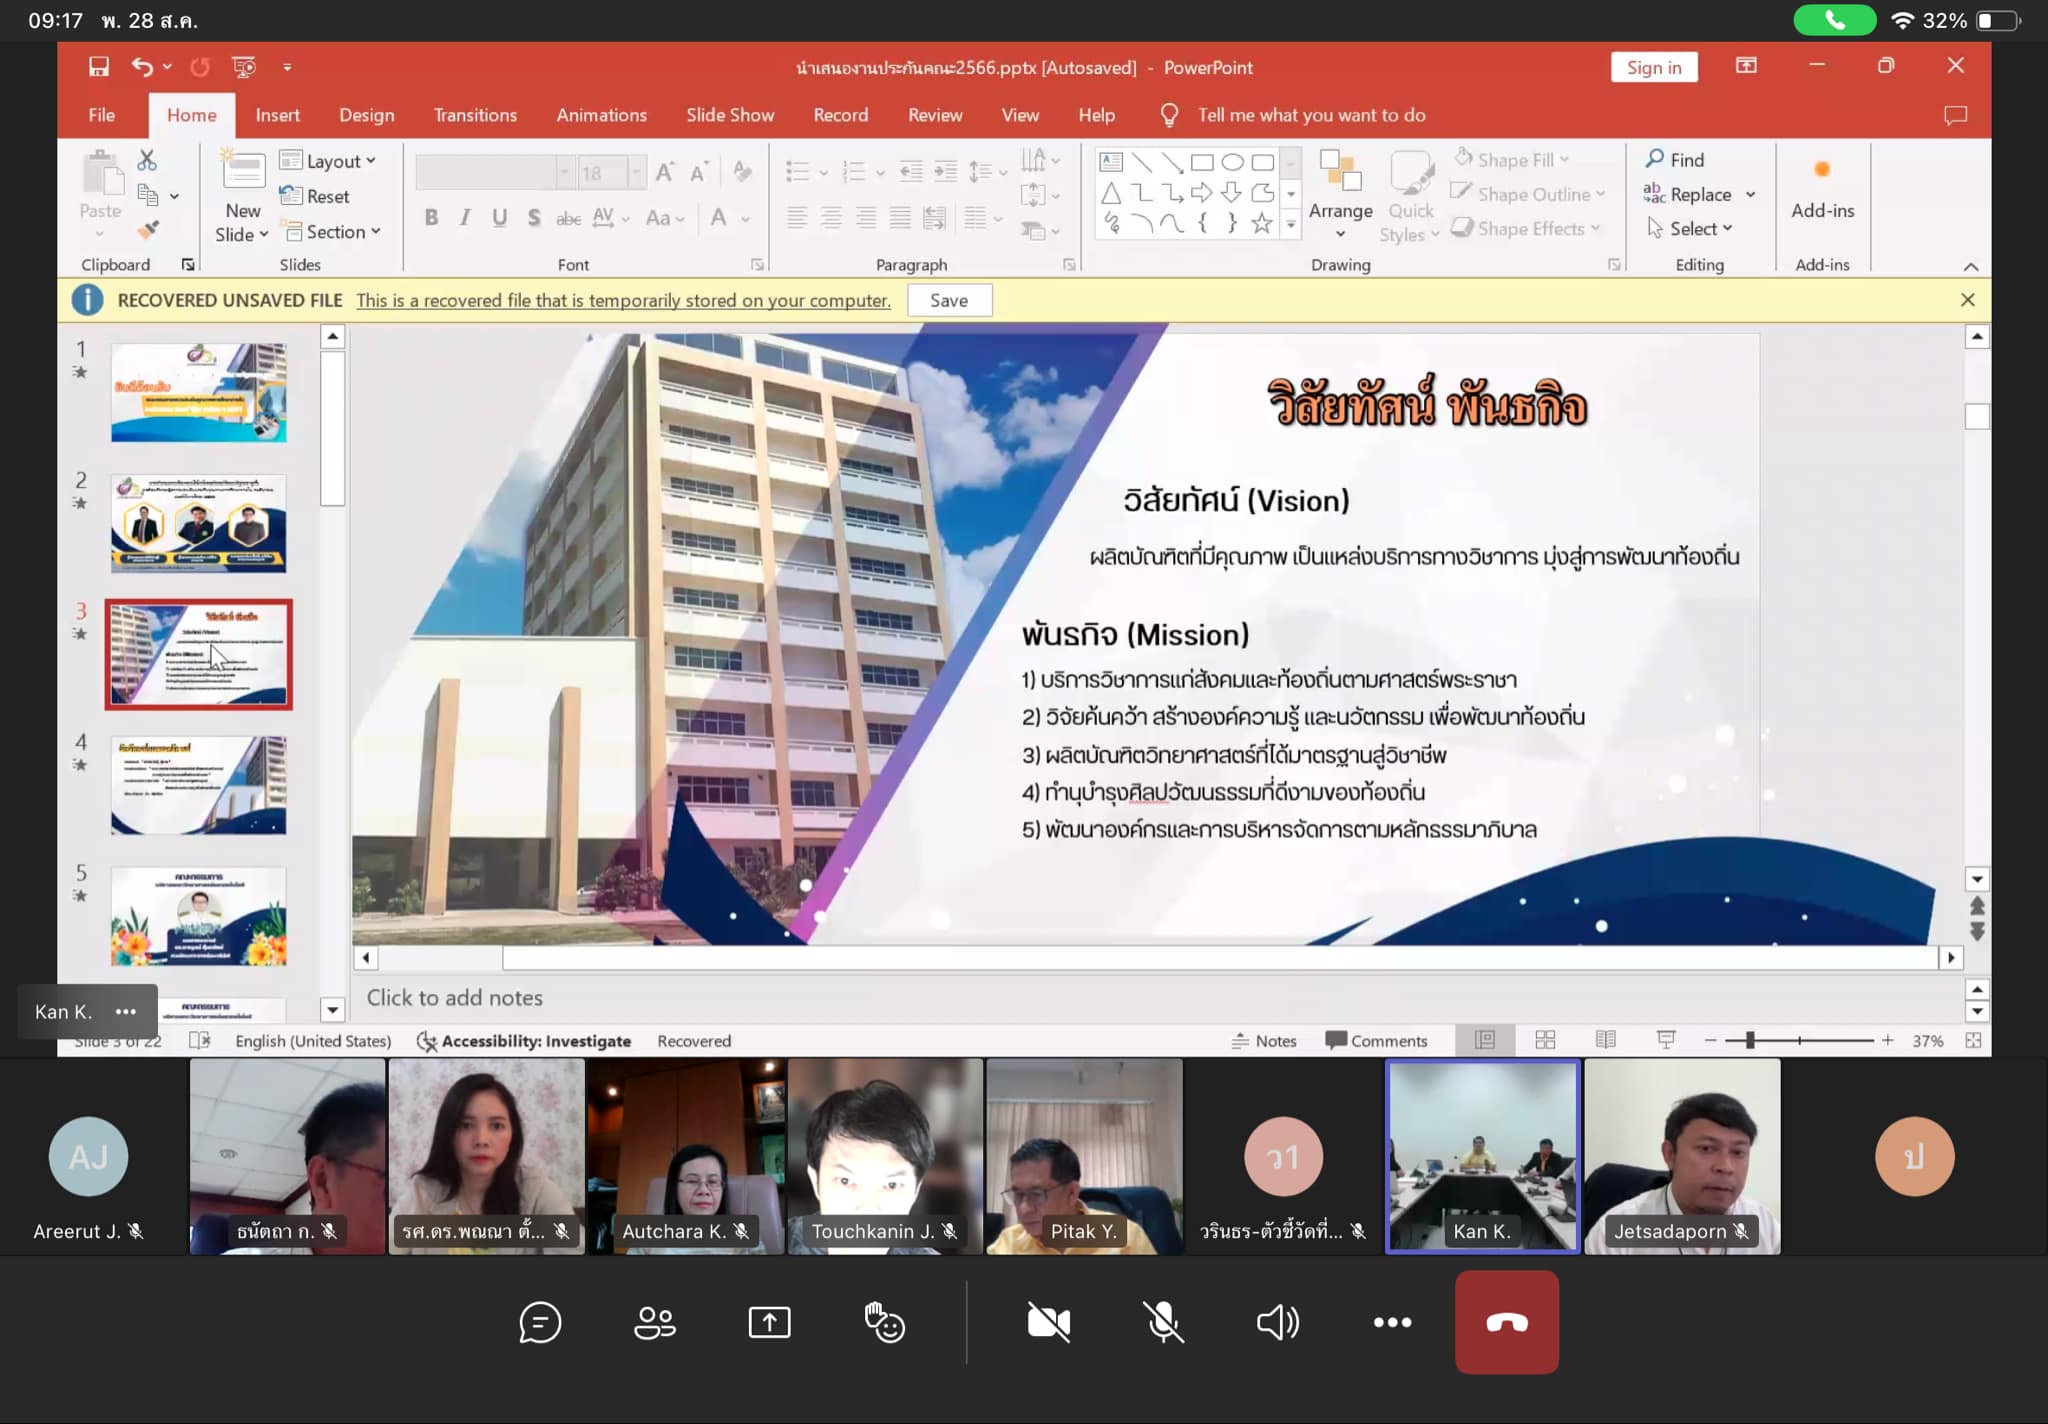
Task: Expand the Layout dropdown
Action: tap(340, 161)
